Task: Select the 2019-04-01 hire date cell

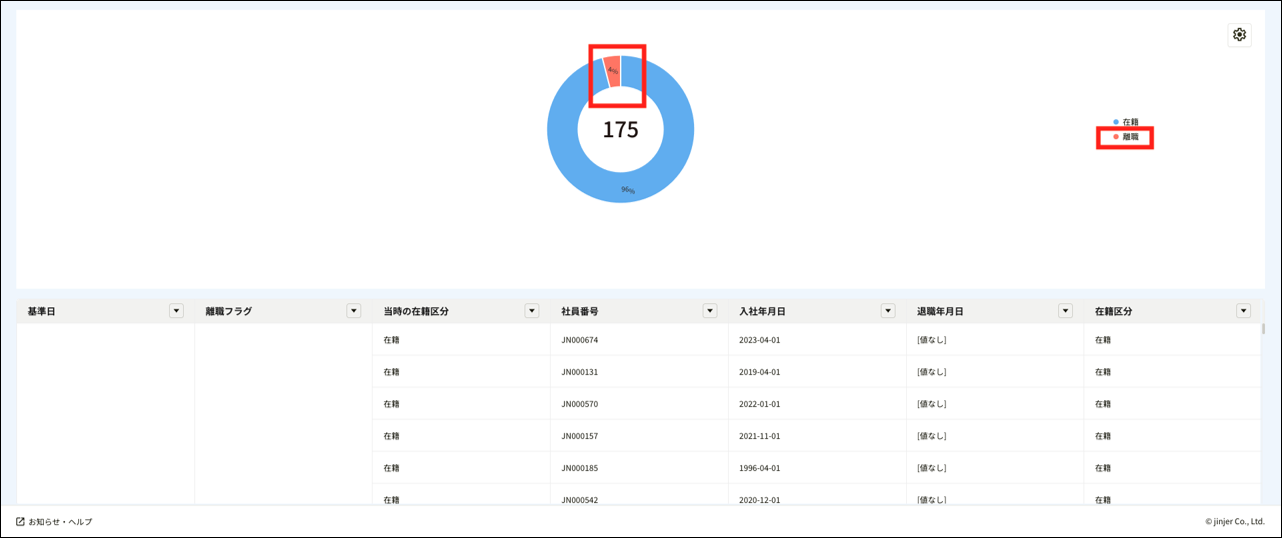Action: [759, 372]
